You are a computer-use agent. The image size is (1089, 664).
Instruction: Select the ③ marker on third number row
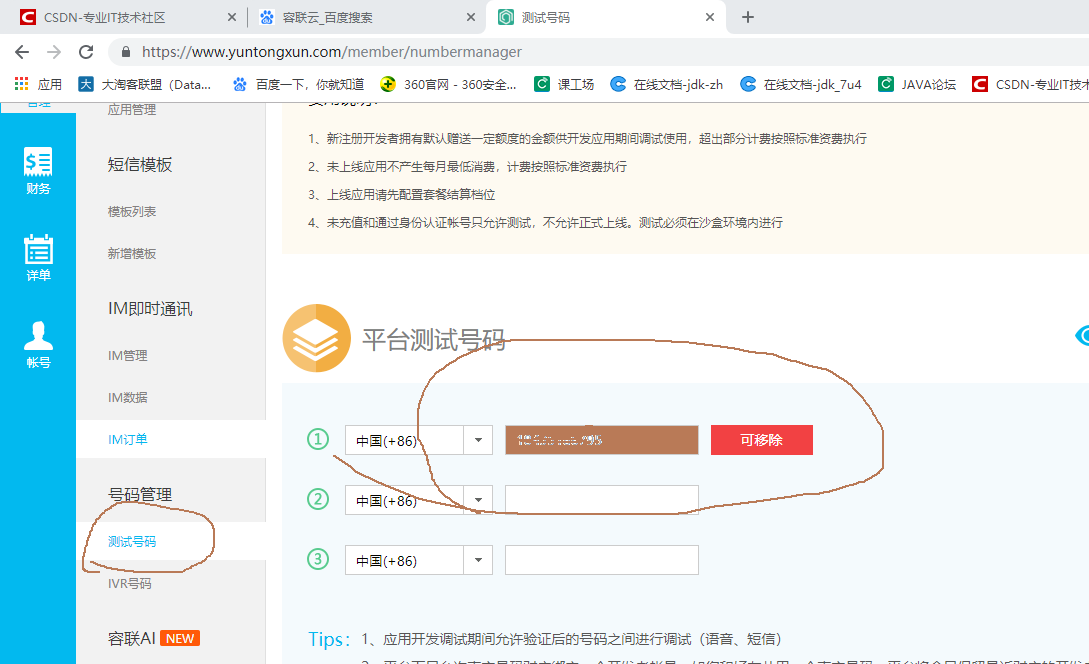point(317,559)
